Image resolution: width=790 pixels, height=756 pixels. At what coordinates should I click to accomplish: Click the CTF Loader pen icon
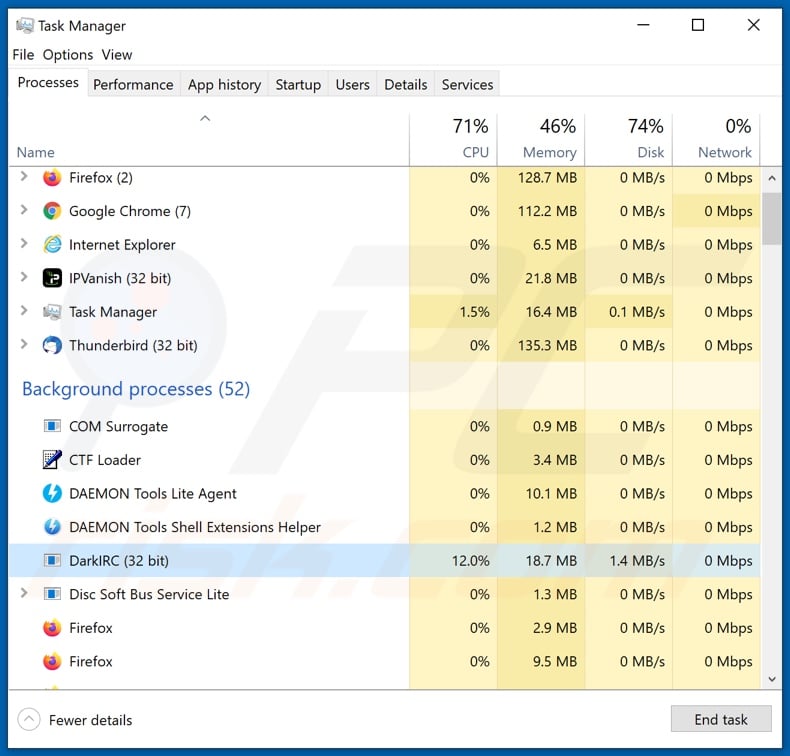click(x=52, y=459)
